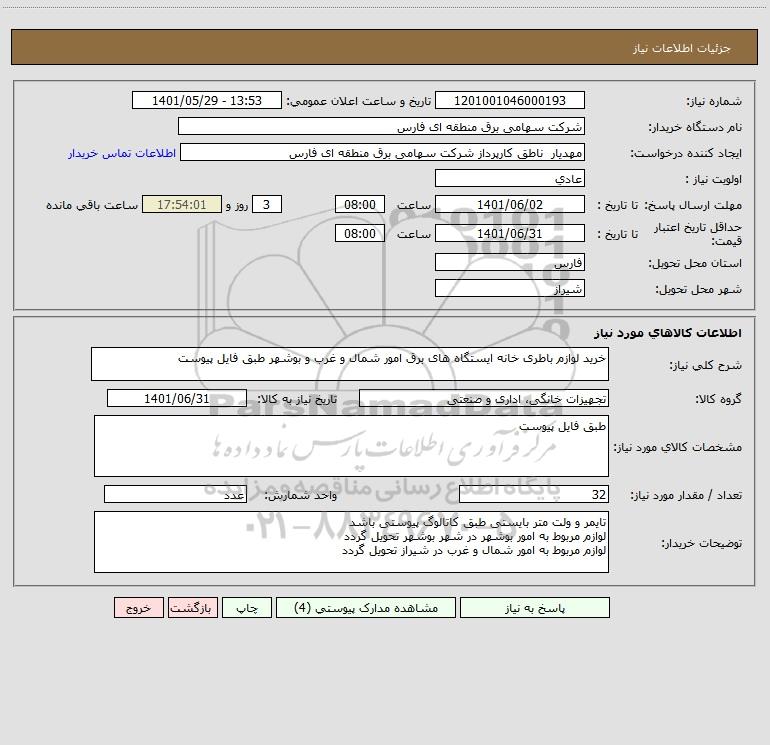The image size is (770, 745).
Task: Click the نام دستگاه خریدار label
Action: (x=695, y=127)
